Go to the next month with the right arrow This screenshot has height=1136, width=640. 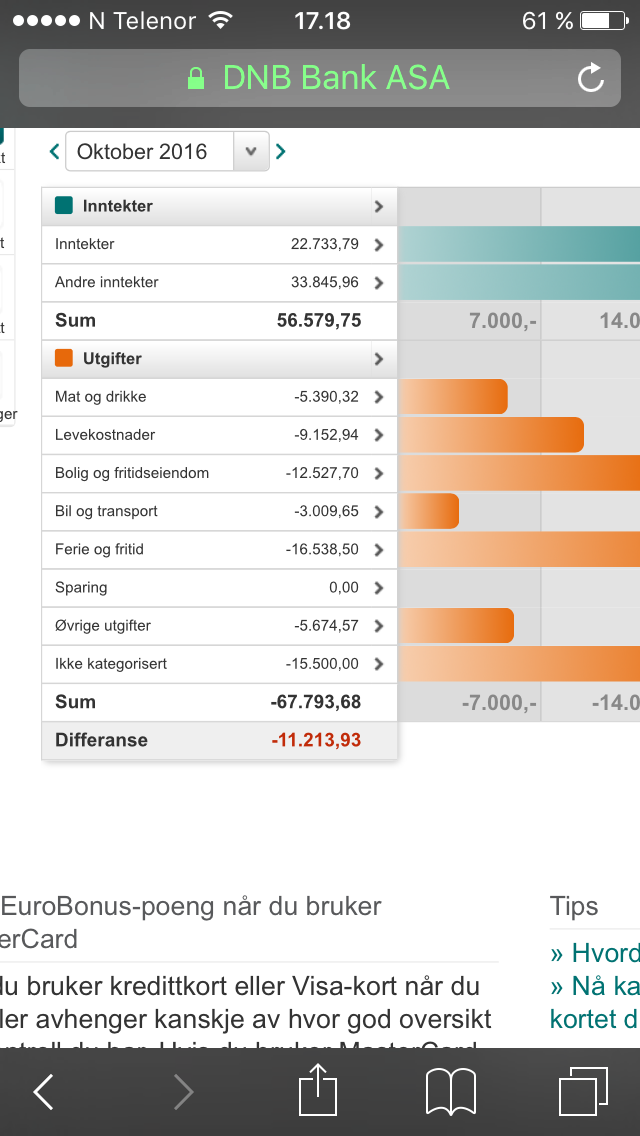coord(280,151)
